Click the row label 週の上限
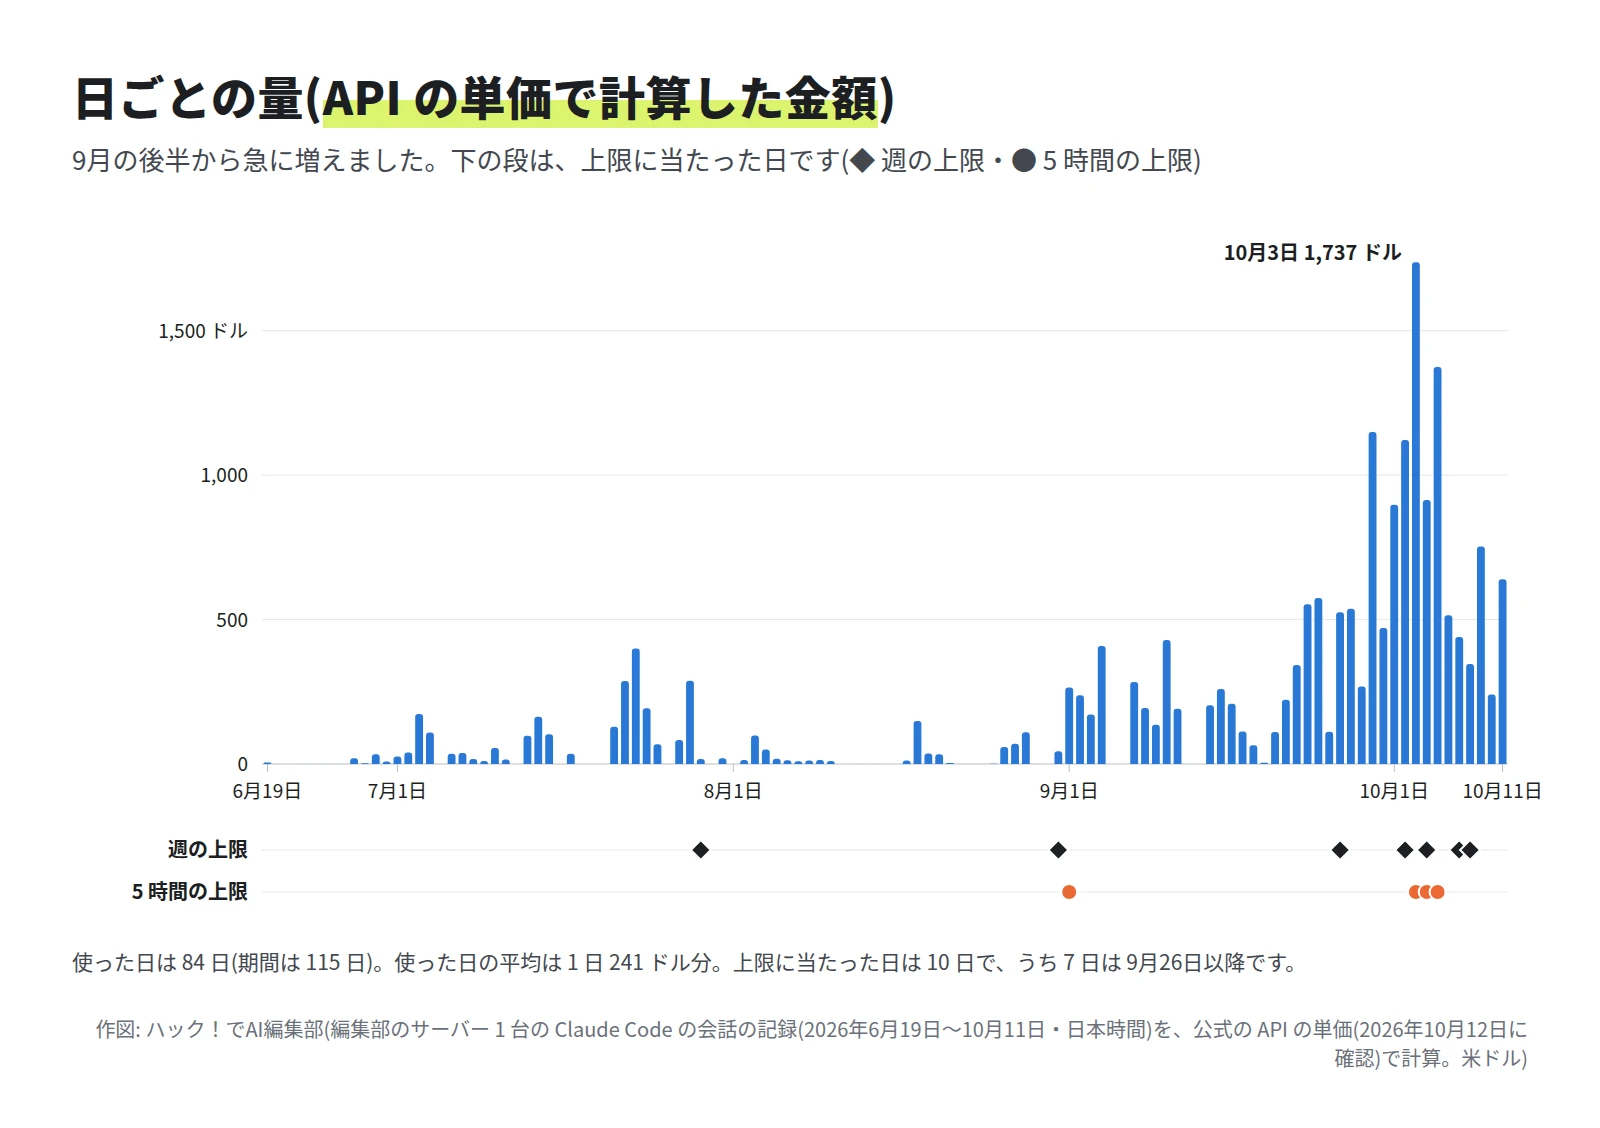 pos(207,850)
